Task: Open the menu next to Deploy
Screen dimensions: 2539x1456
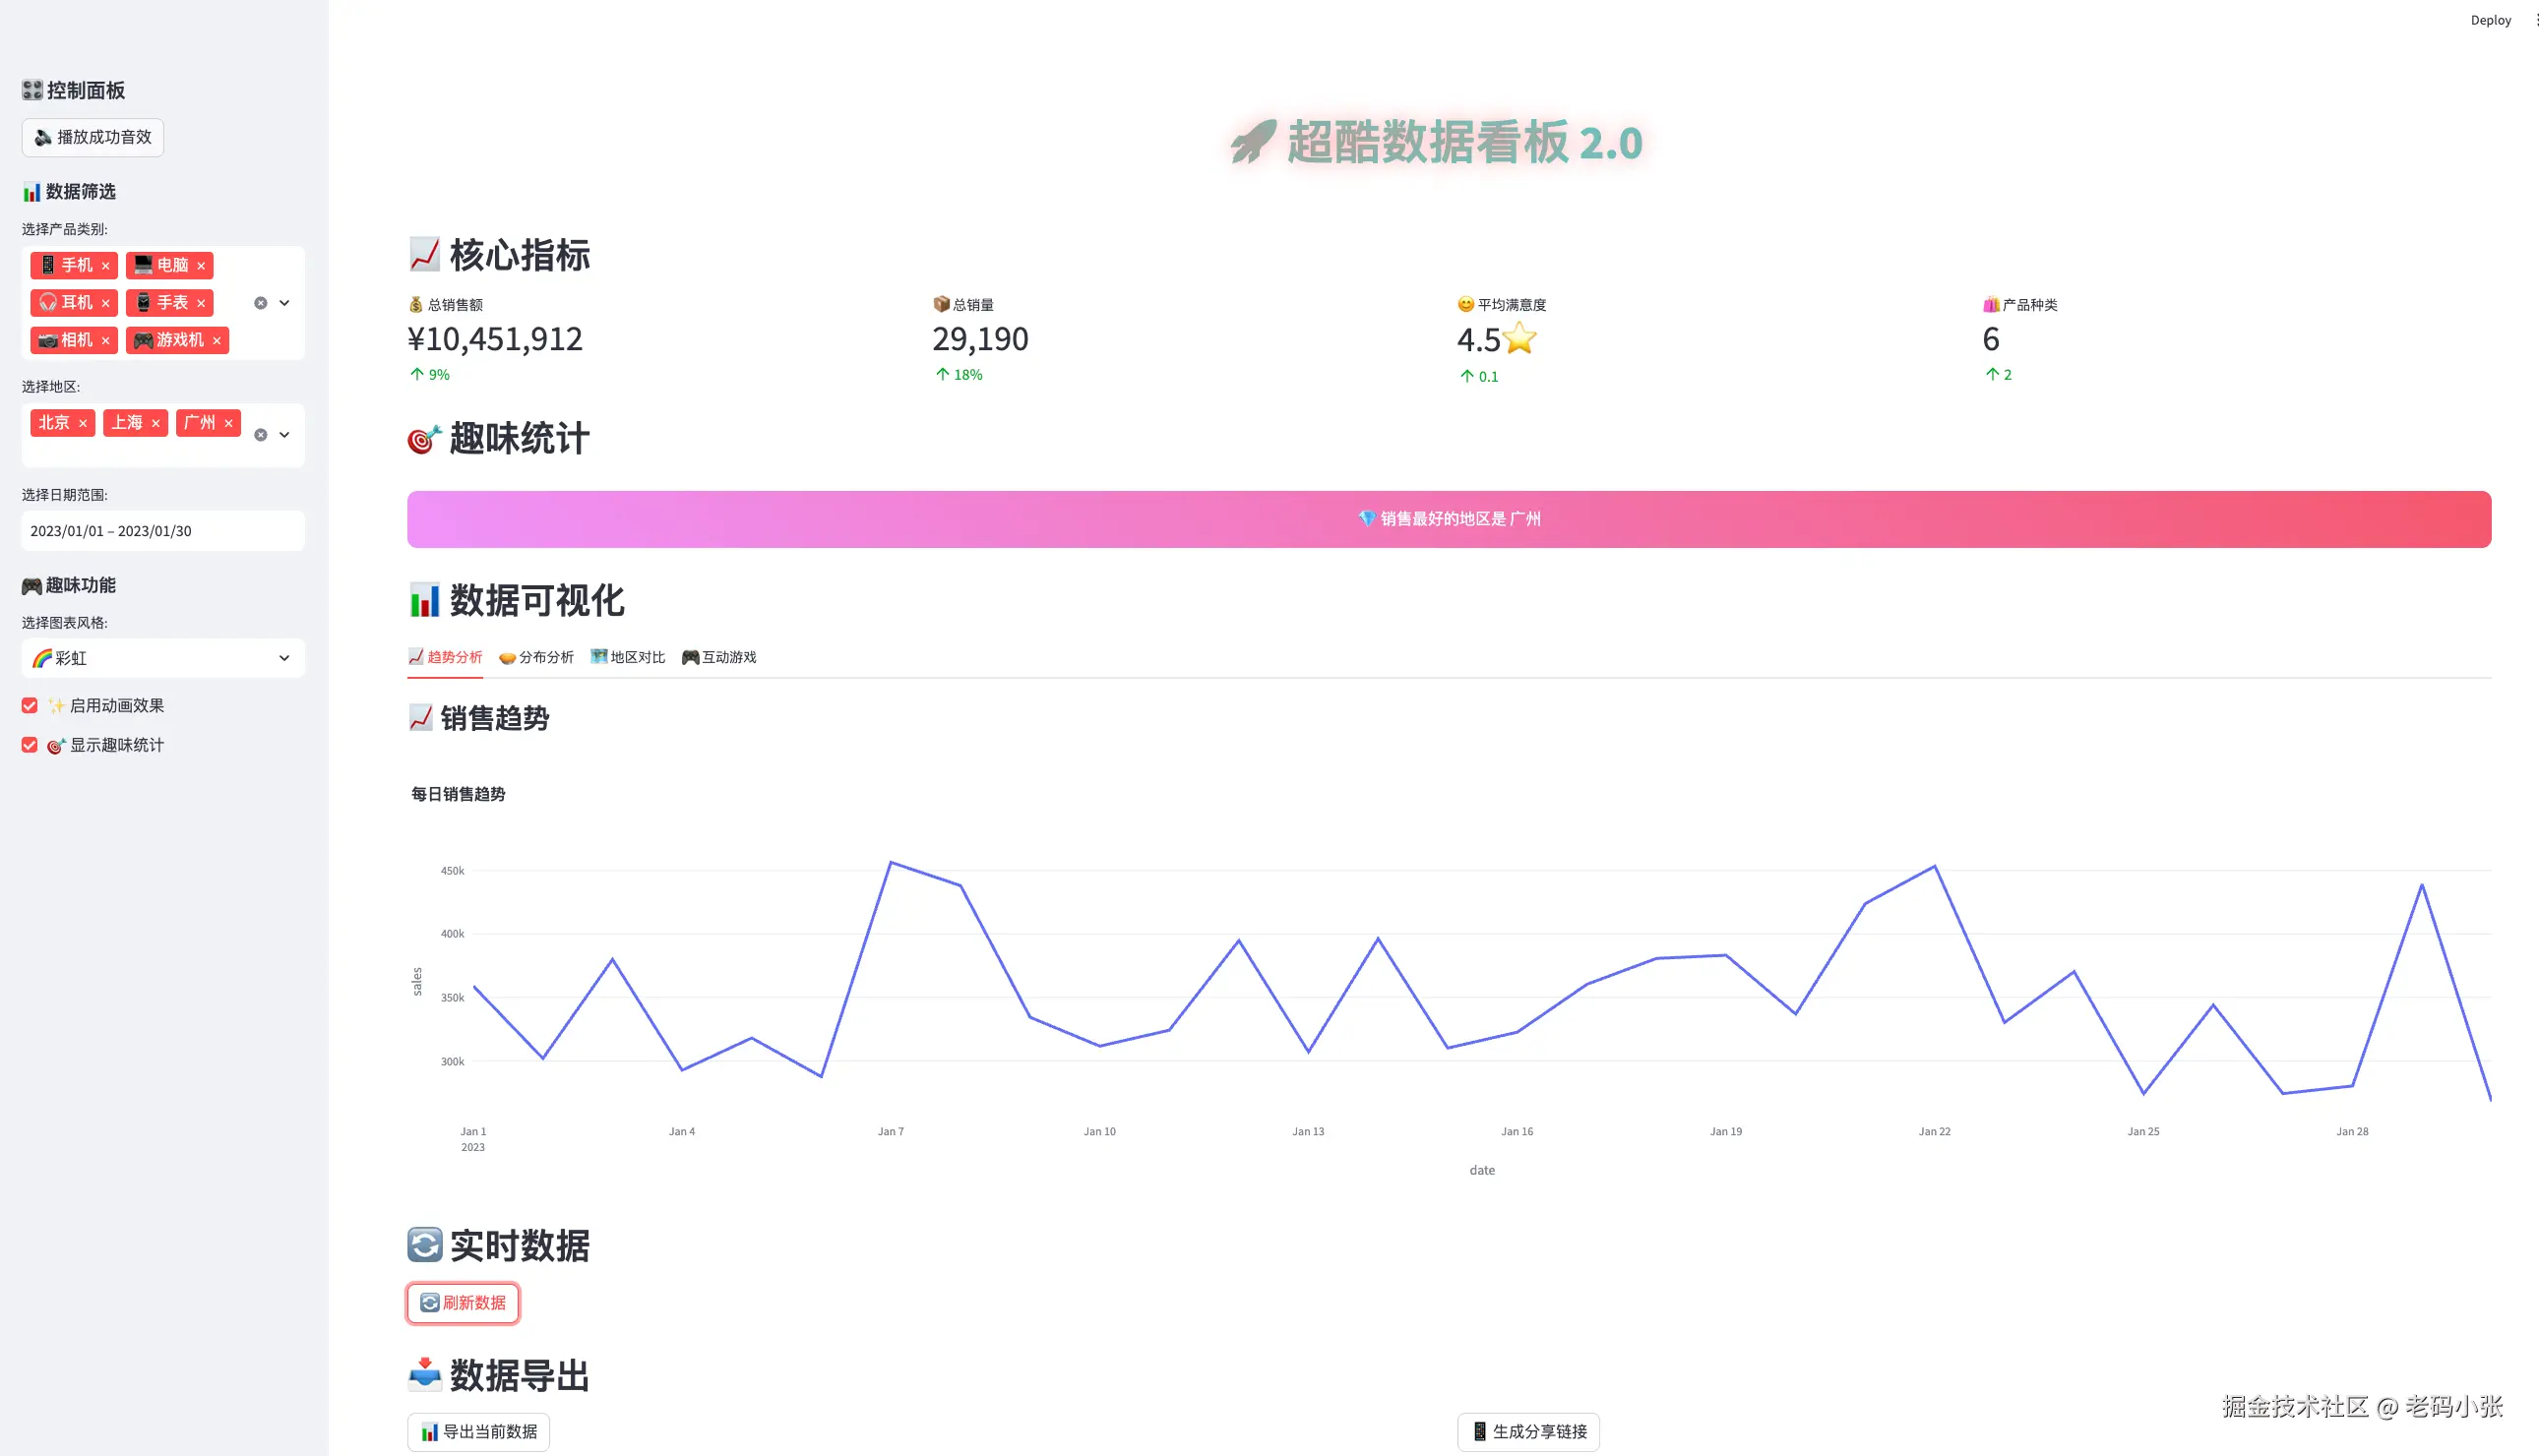Action: click(2535, 20)
